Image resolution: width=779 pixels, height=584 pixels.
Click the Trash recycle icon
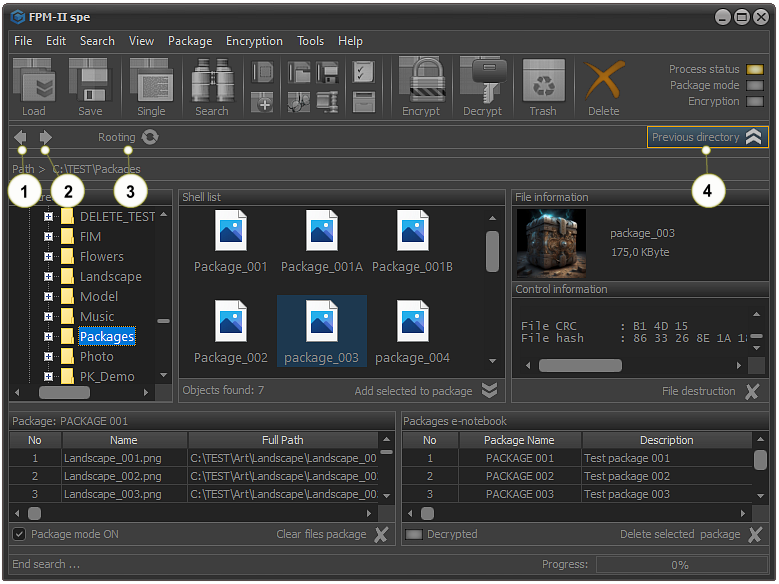pyautogui.click(x=543, y=81)
